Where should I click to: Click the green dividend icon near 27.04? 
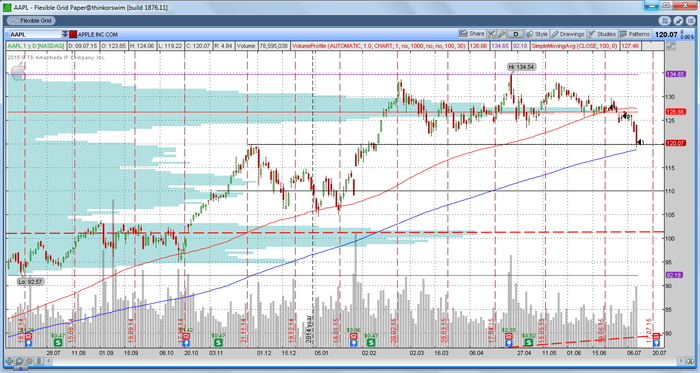pos(529,342)
